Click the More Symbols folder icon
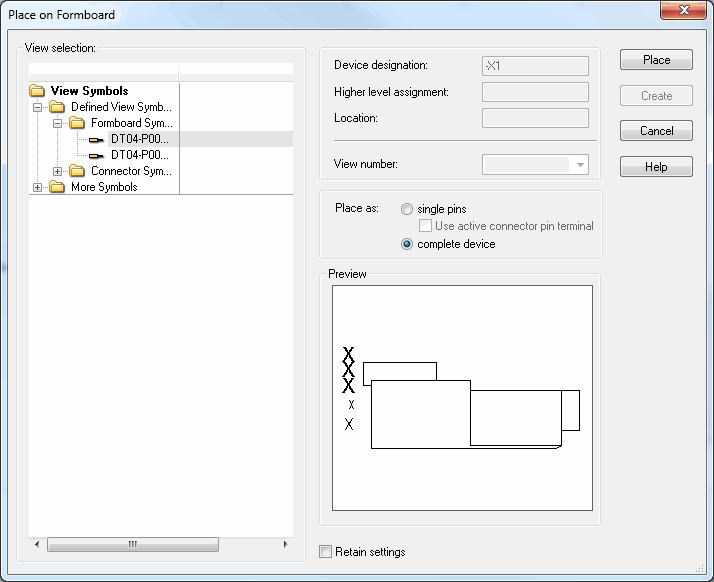Image resolution: width=714 pixels, height=582 pixels. coord(57,187)
